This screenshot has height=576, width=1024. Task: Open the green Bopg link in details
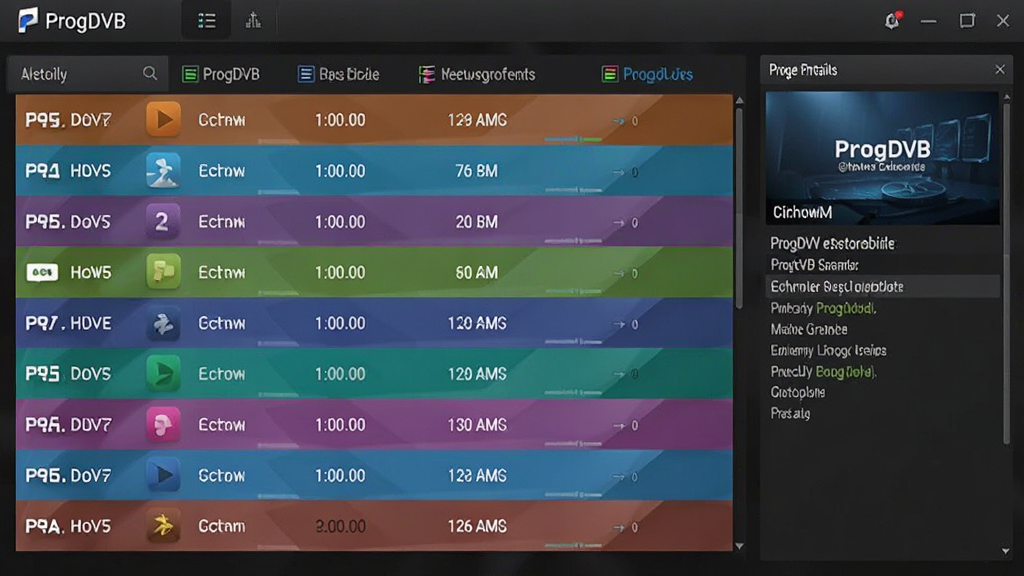click(x=846, y=372)
